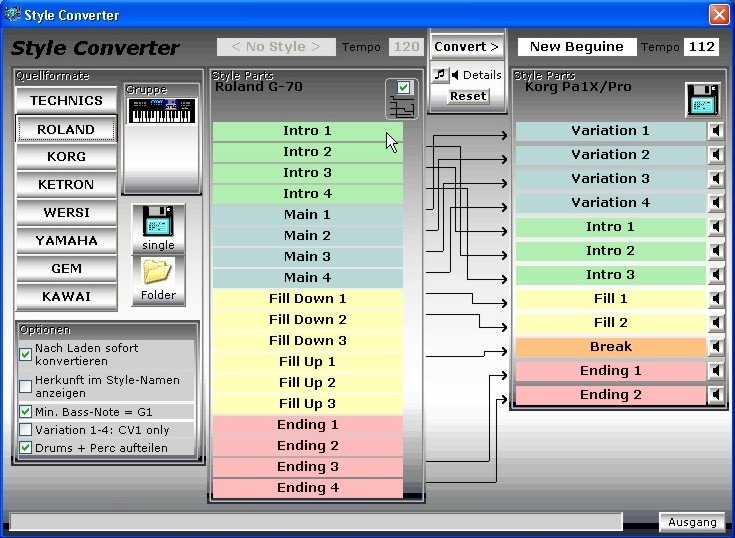The image size is (735, 538).
Task: Click the Ausgang exit button
Action: (692, 522)
